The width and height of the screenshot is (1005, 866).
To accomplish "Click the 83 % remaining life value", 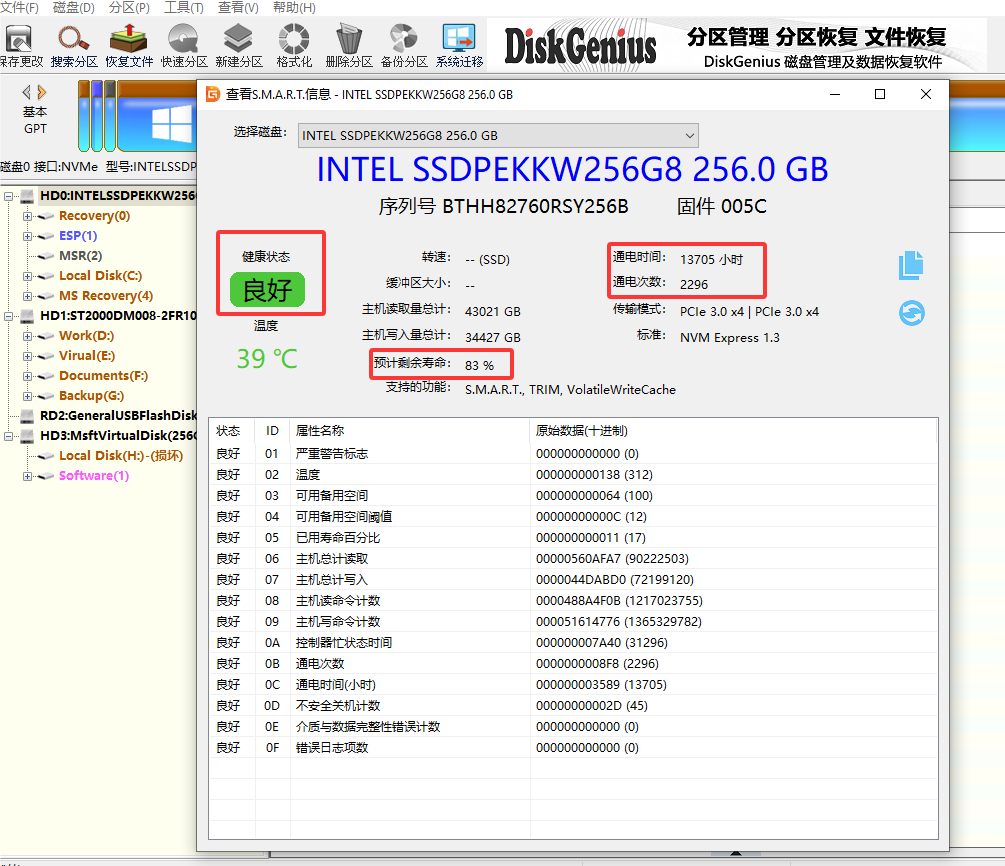I will pos(479,365).
